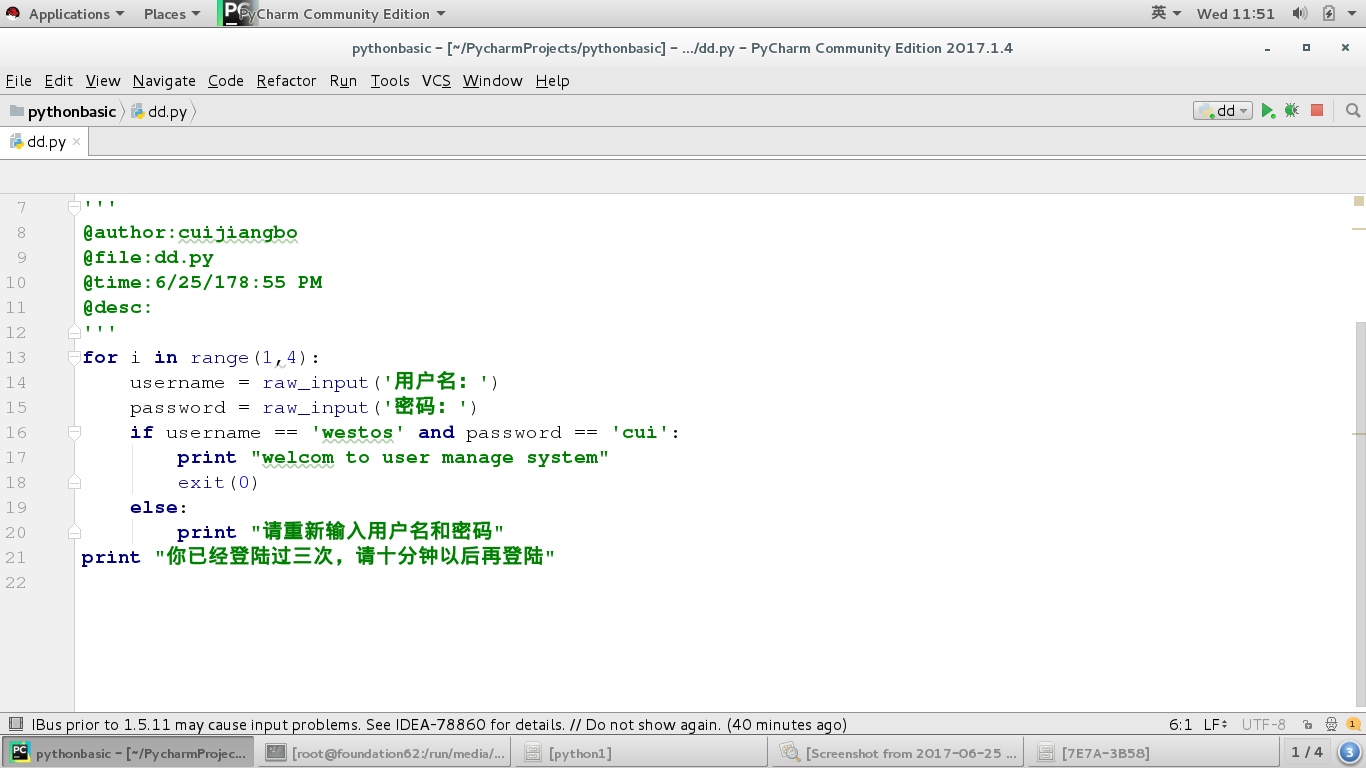1366x768 pixels.
Task: Click exit(0) on line 18
Action: 218,482
